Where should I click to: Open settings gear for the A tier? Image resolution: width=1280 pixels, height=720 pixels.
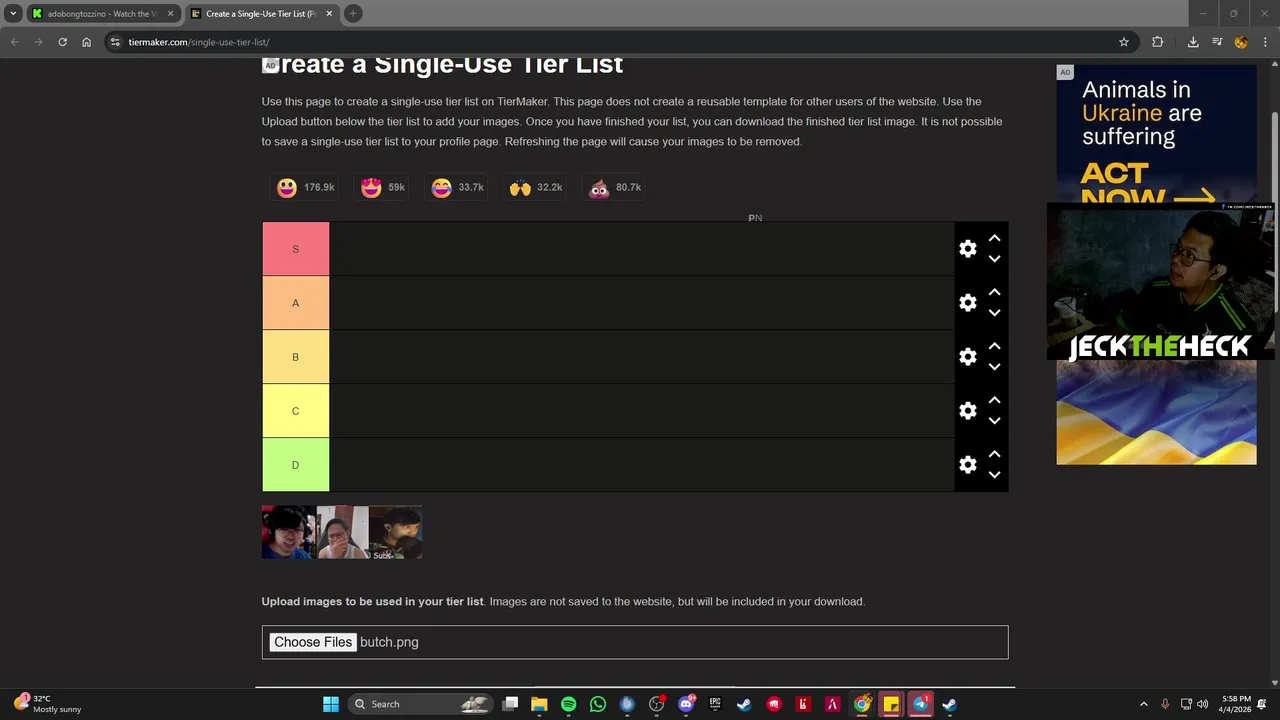pyautogui.click(x=967, y=303)
